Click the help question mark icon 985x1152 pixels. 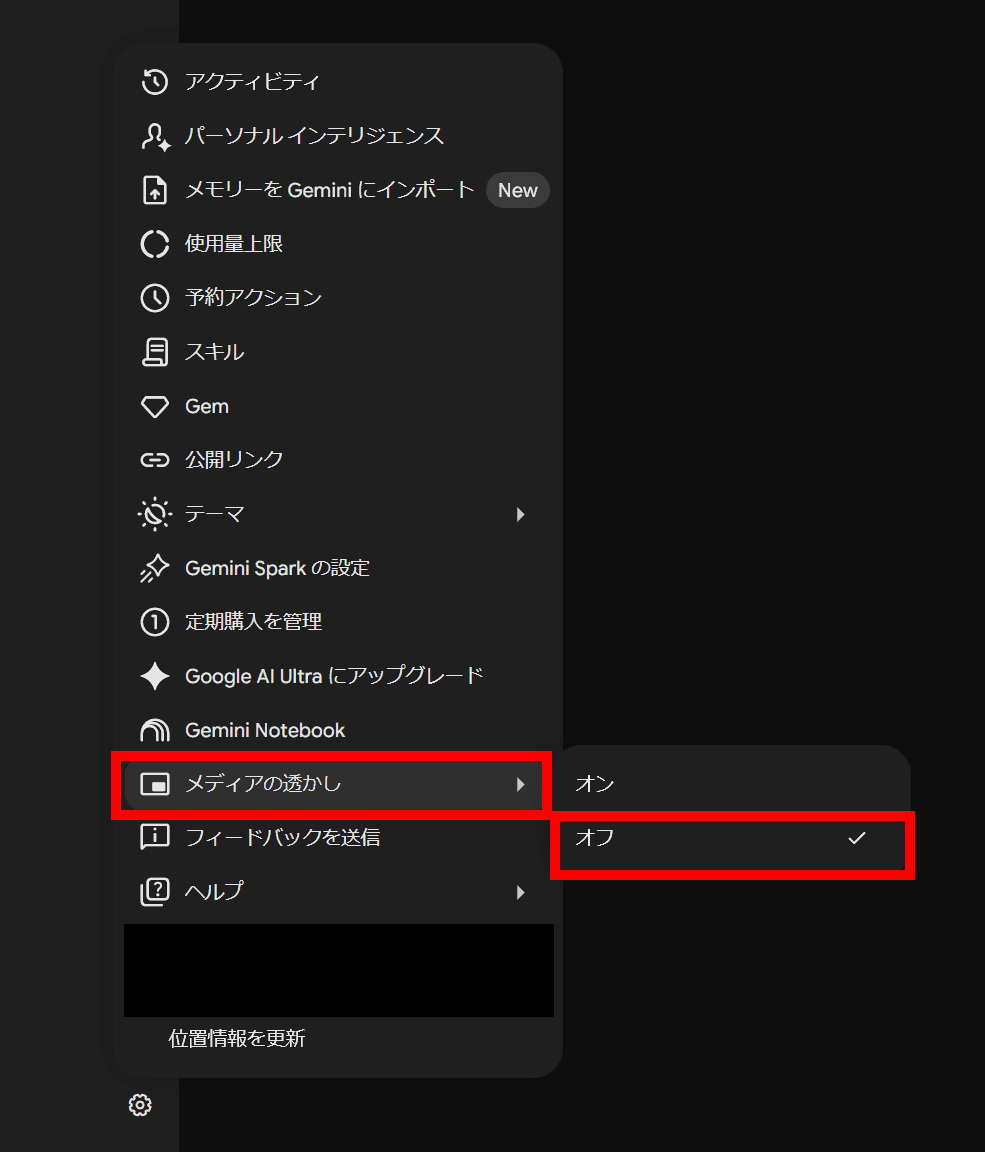[x=154, y=891]
